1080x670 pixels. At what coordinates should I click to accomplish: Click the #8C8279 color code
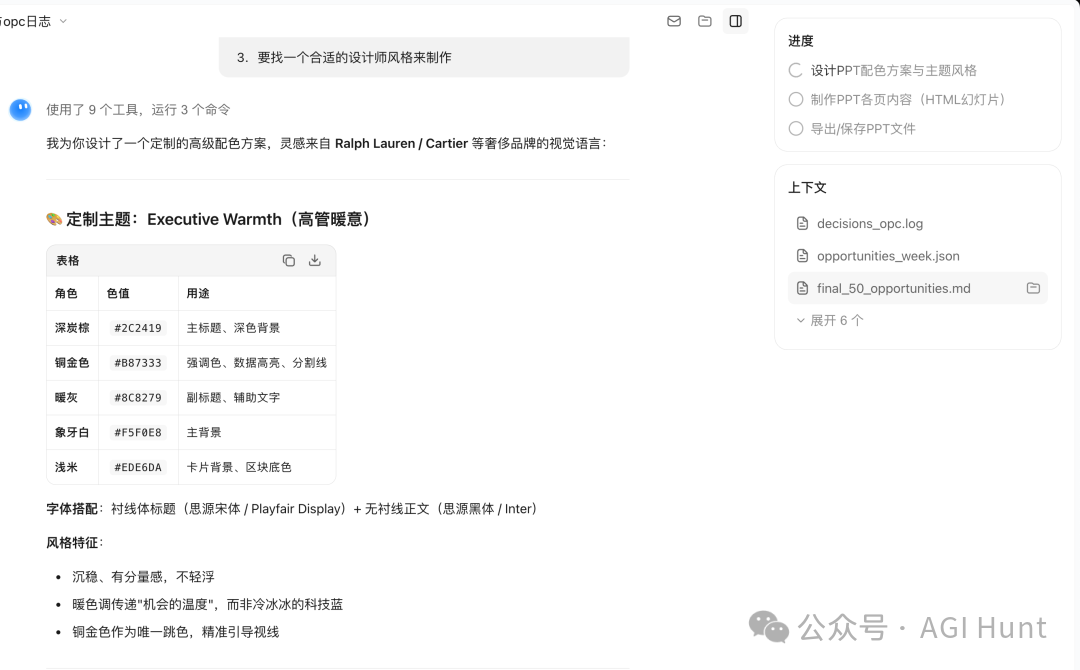(138, 398)
